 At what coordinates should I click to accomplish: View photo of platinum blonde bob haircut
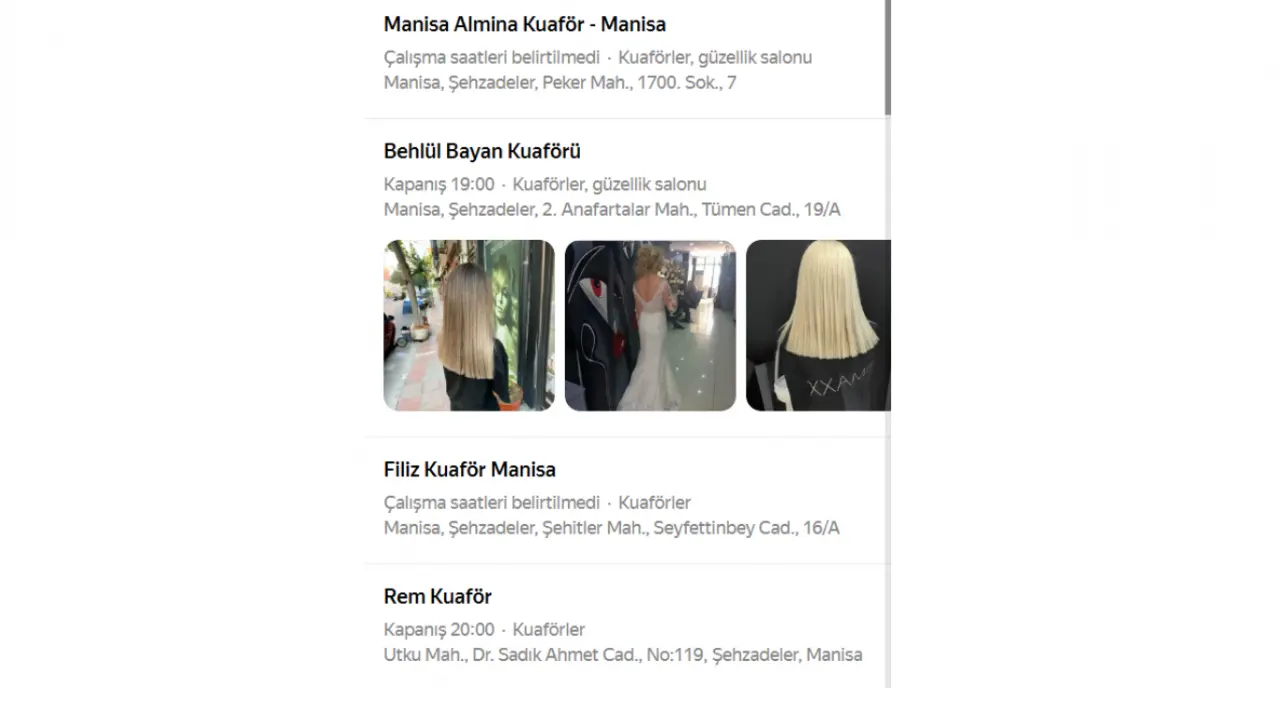[818, 325]
